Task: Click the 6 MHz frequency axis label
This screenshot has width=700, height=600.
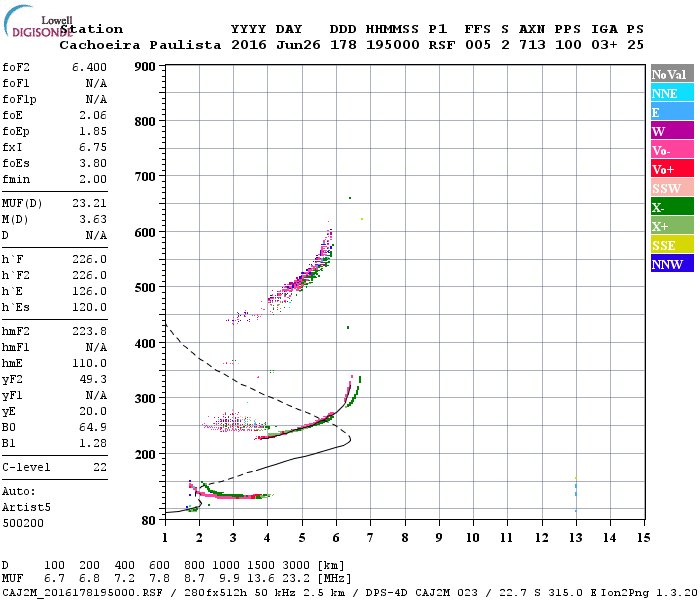Action: tap(336, 538)
